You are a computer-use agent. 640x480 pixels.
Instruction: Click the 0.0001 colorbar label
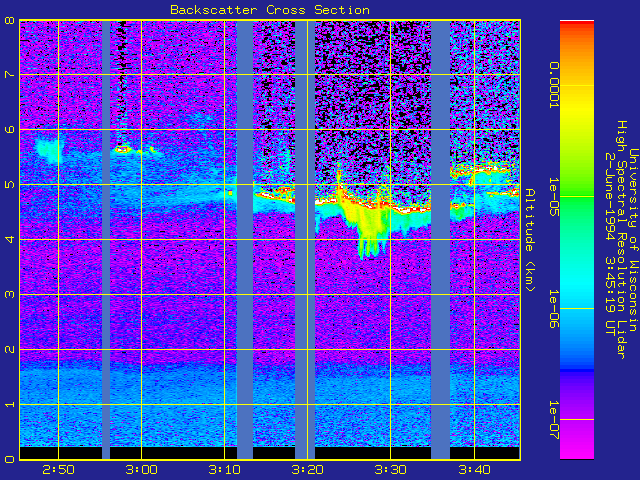tap(553, 85)
